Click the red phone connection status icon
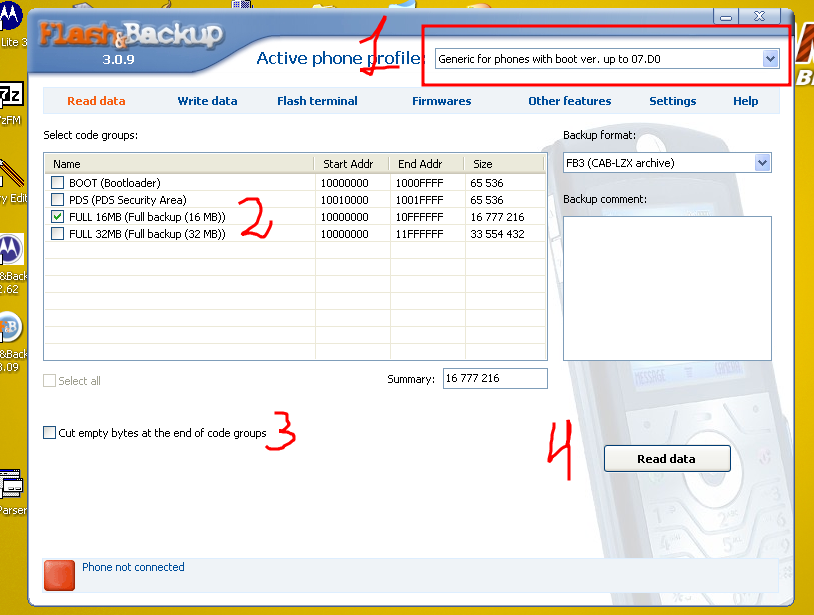The image size is (814, 615). tap(59, 575)
